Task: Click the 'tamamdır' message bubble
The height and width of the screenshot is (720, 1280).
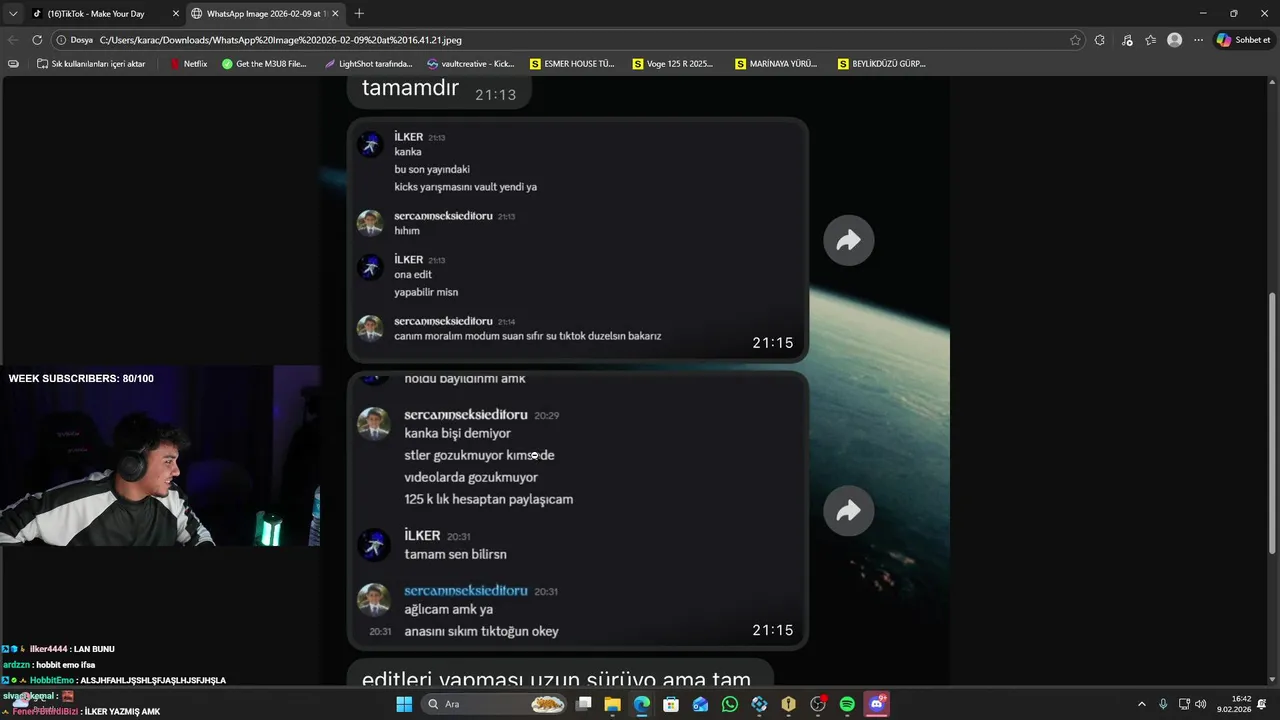Action: pyautogui.click(x=438, y=90)
